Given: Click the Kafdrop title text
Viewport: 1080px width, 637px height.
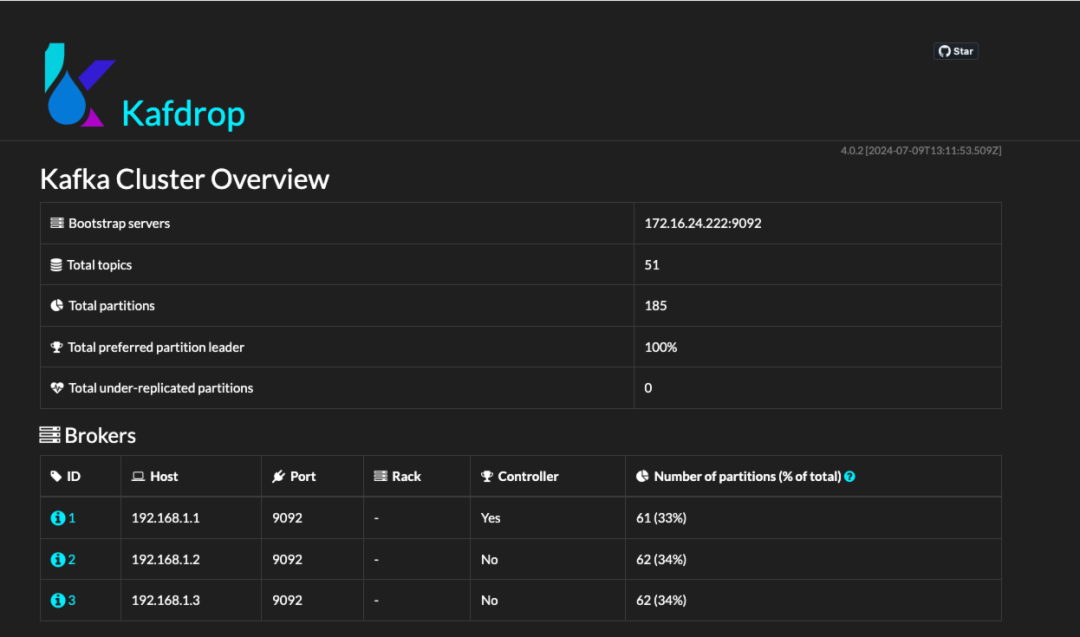Looking at the screenshot, I should point(183,114).
